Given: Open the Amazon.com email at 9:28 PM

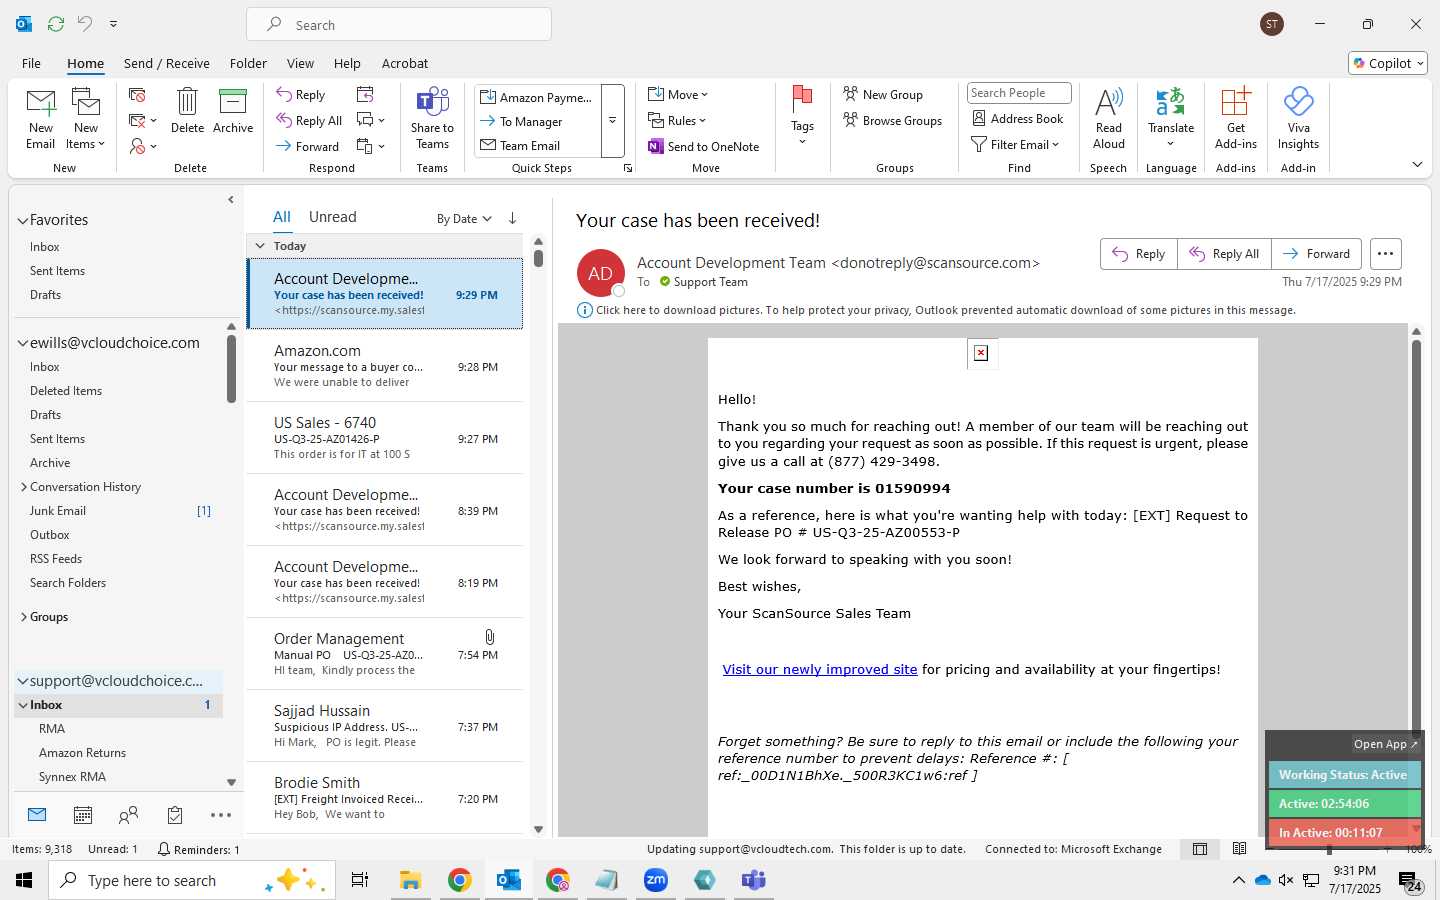Looking at the screenshot, I should pos(385,366).
